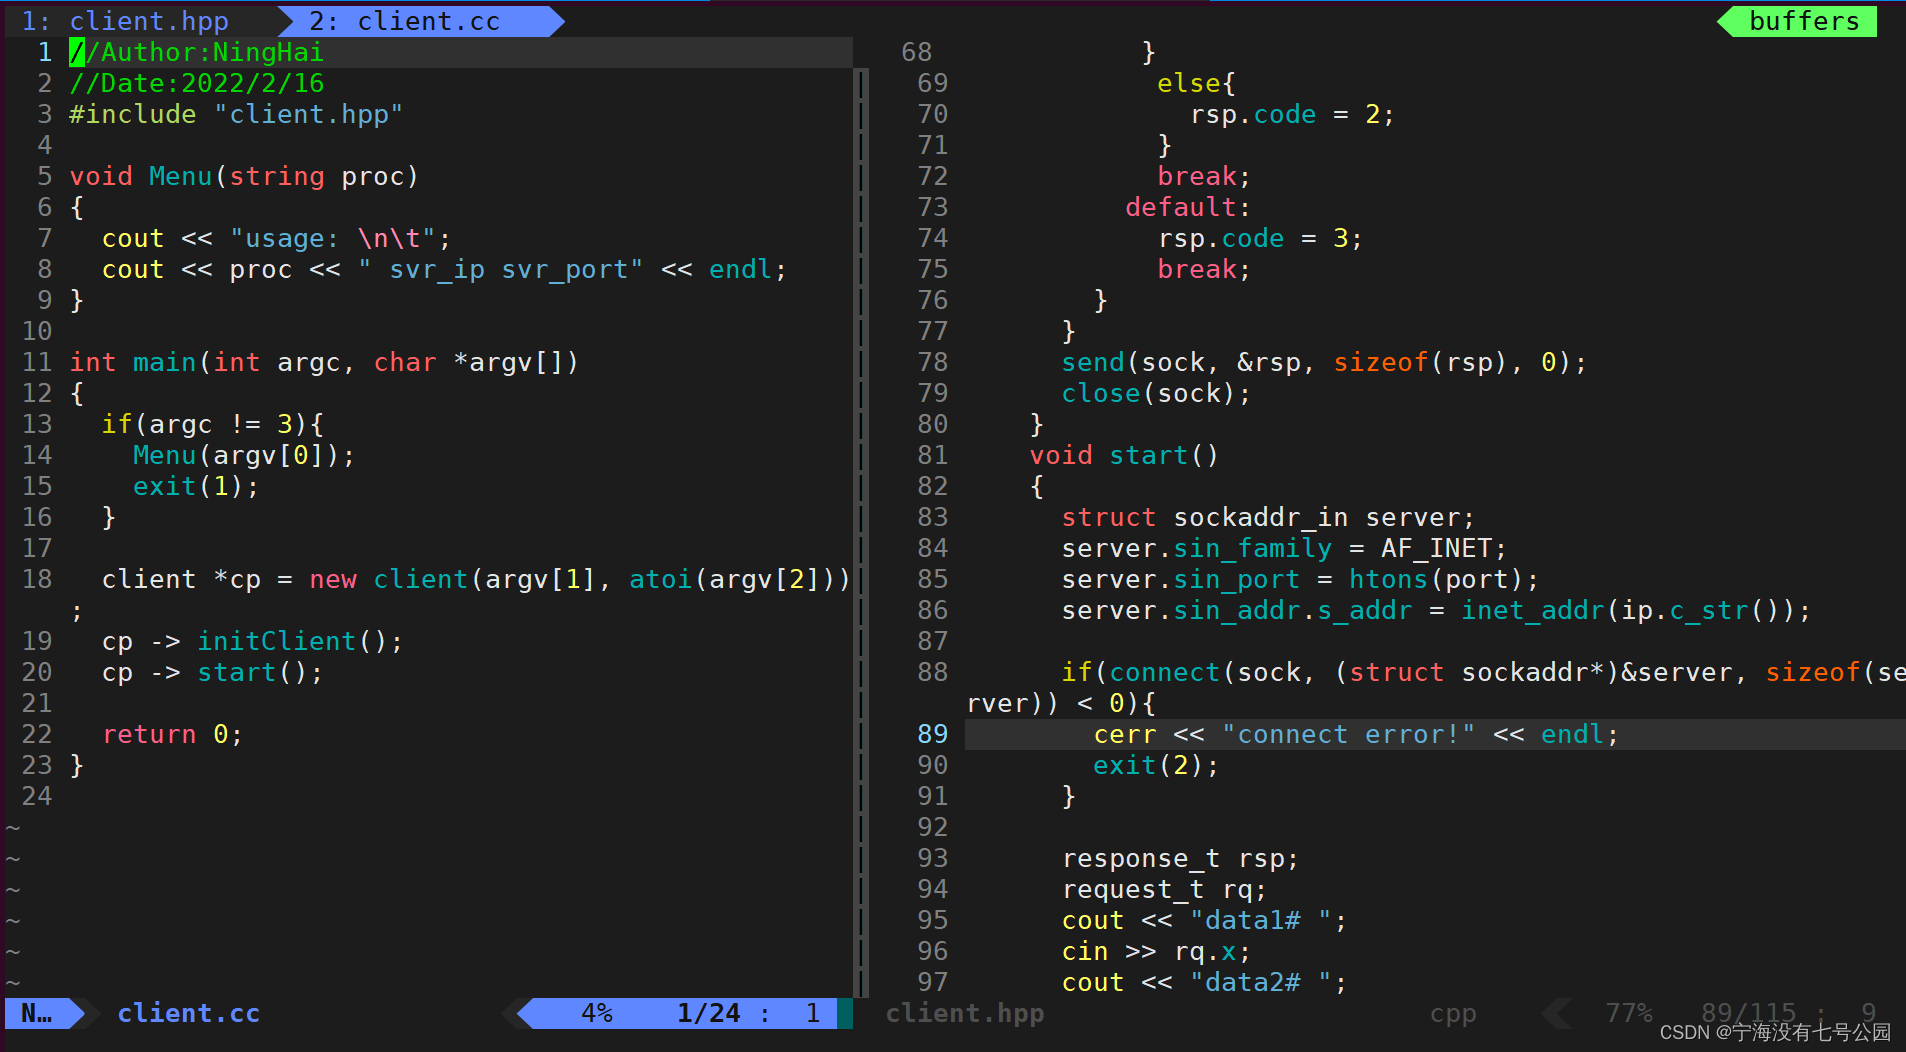
Task: Click server.sin_family = AF_INET; line
Action: 1284,548
